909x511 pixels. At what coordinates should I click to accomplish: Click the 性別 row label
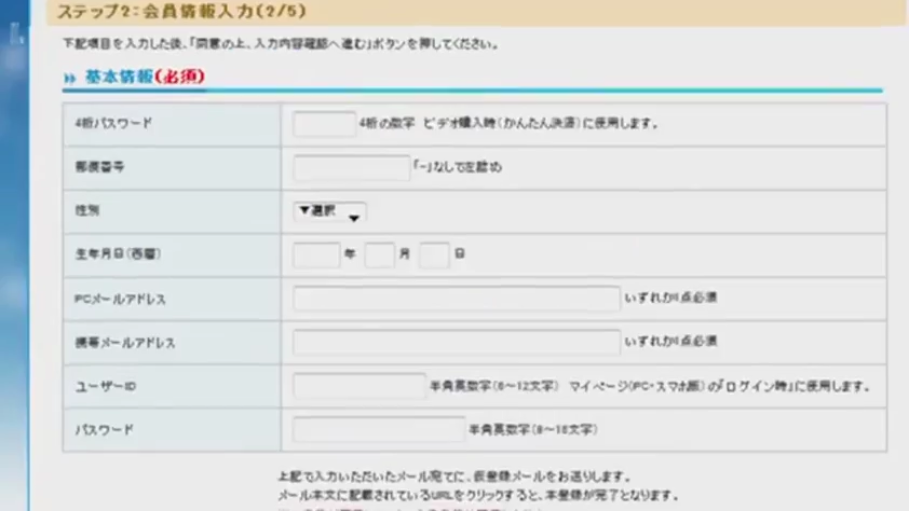pos(88,212)
